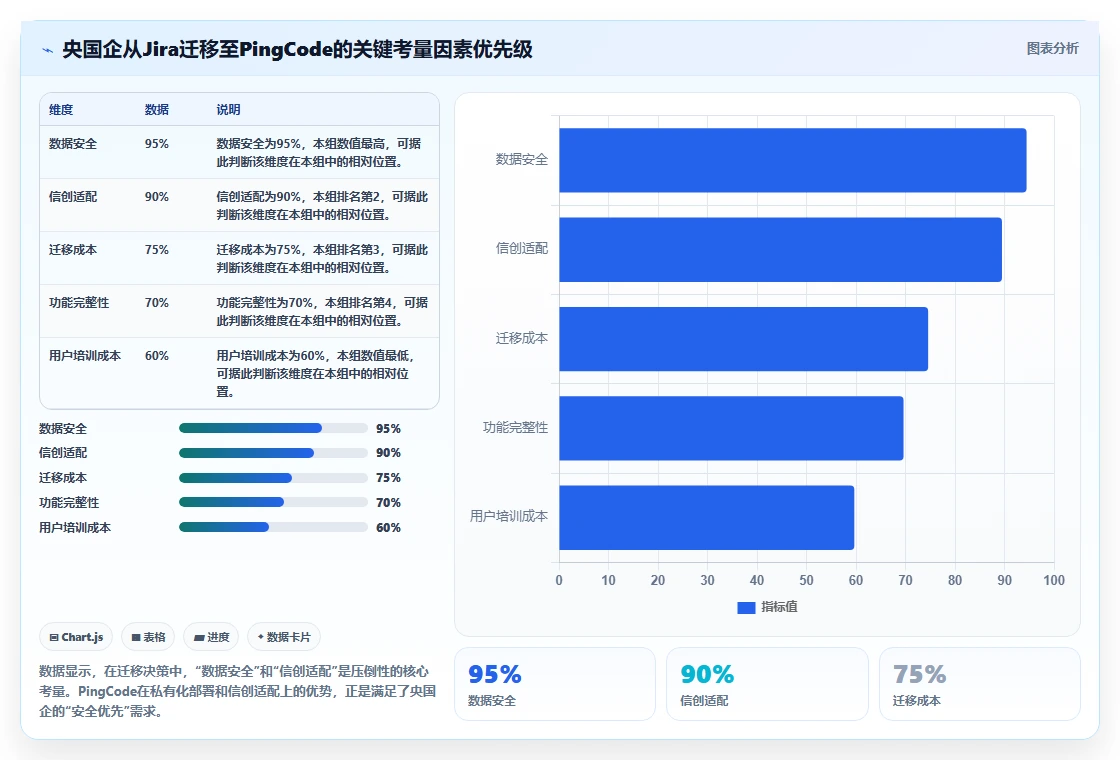The width and height of the screenshot is (1120, 760).
Task: Click the 数据安全 bar in the chart
Action: (x=792, y=160)
